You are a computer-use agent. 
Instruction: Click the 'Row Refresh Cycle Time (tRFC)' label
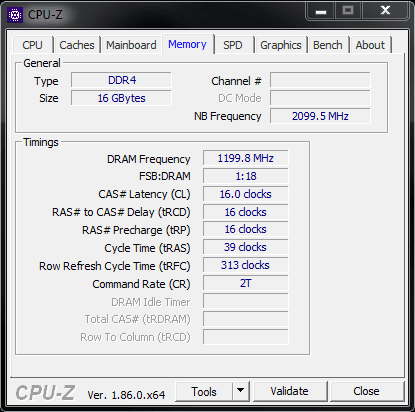[115, 266]
